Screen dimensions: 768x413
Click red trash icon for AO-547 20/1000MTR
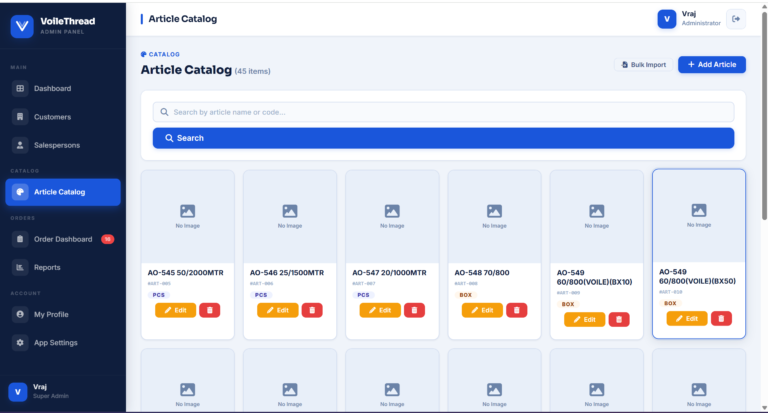tap(414, 310)
